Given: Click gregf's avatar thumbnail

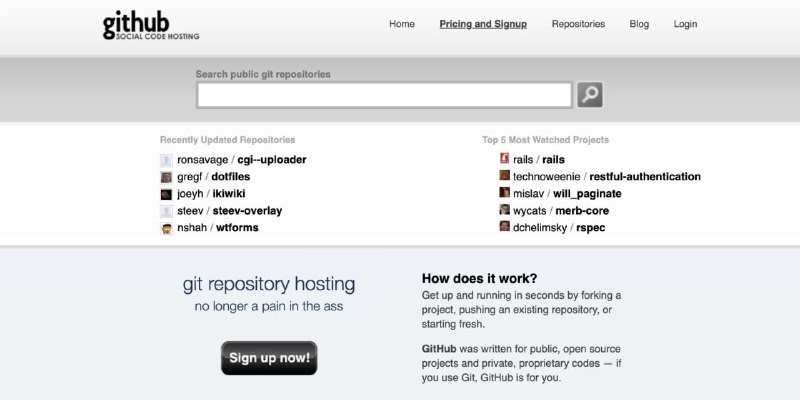Looking at the screenshot, I should [x=166, y=178].
